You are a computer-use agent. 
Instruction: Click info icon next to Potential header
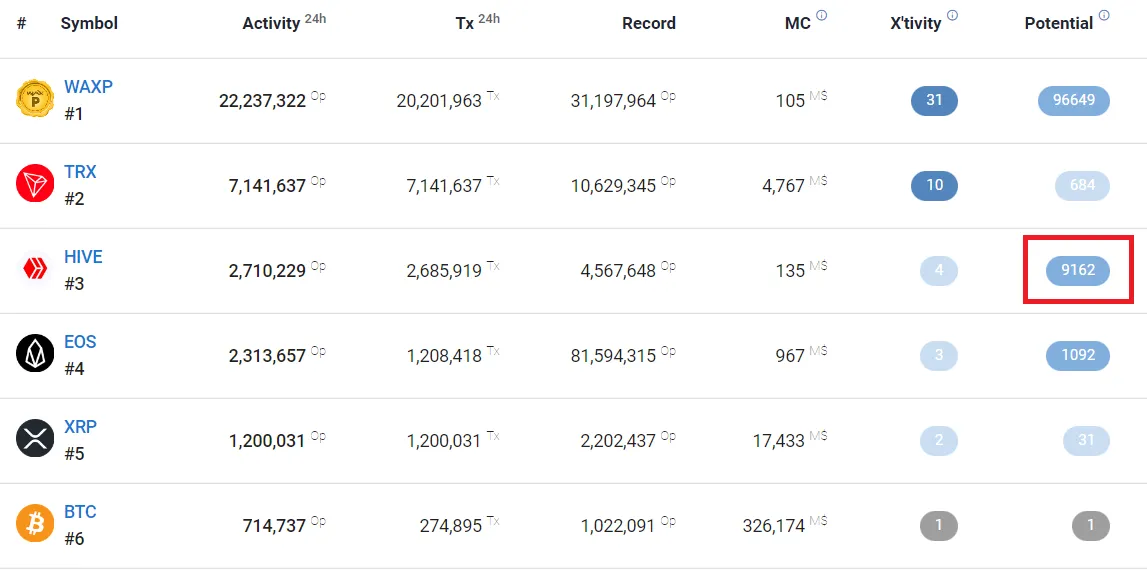1104,15
